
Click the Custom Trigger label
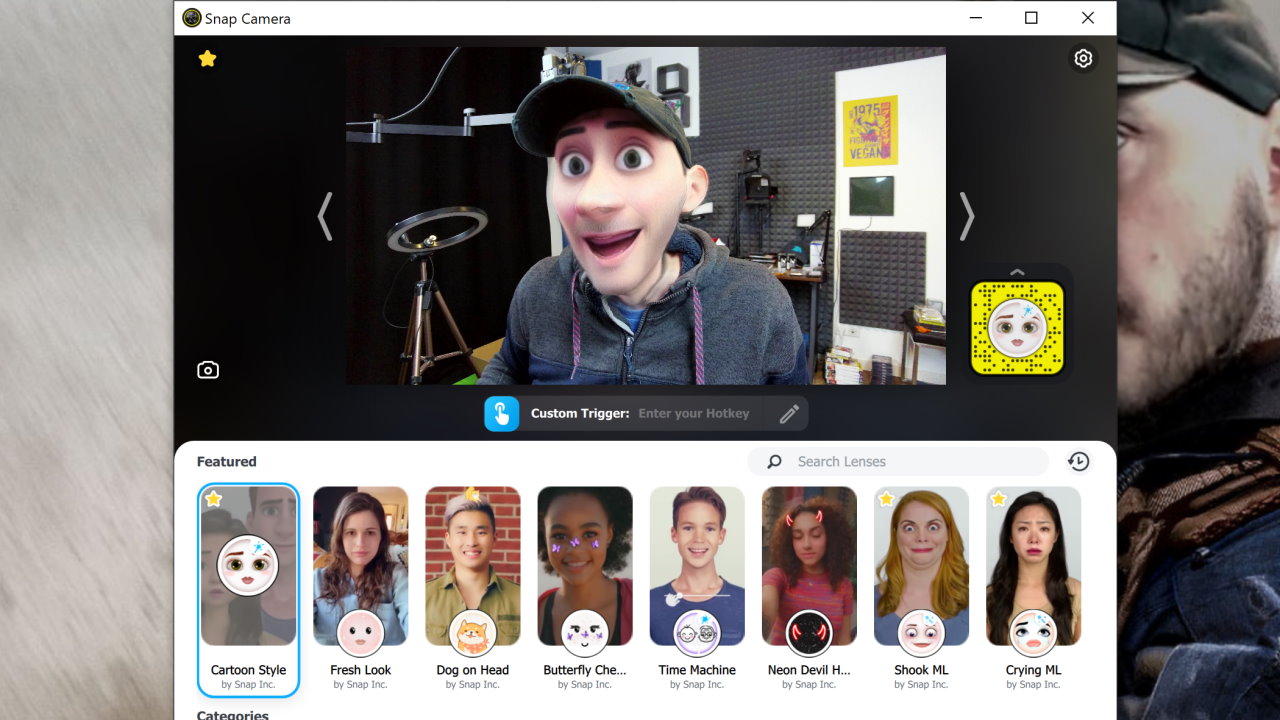[x=580, y=413]
